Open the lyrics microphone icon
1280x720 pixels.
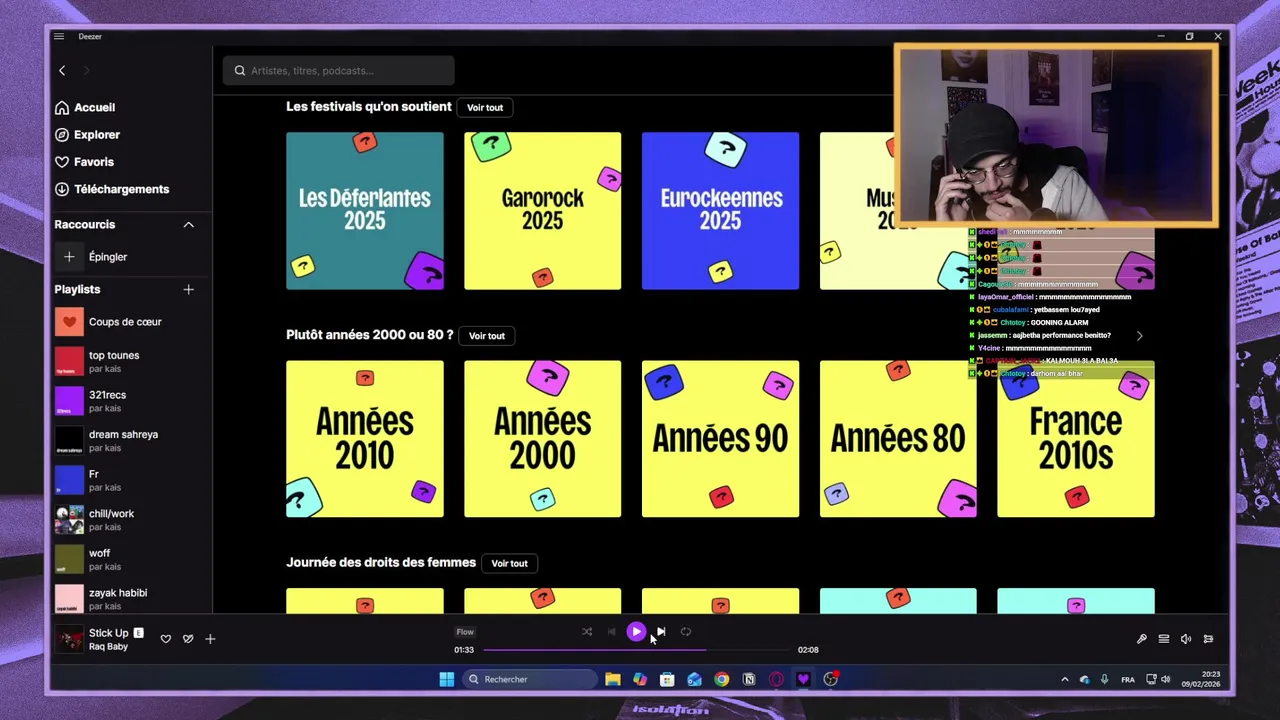pos(1142,639)
